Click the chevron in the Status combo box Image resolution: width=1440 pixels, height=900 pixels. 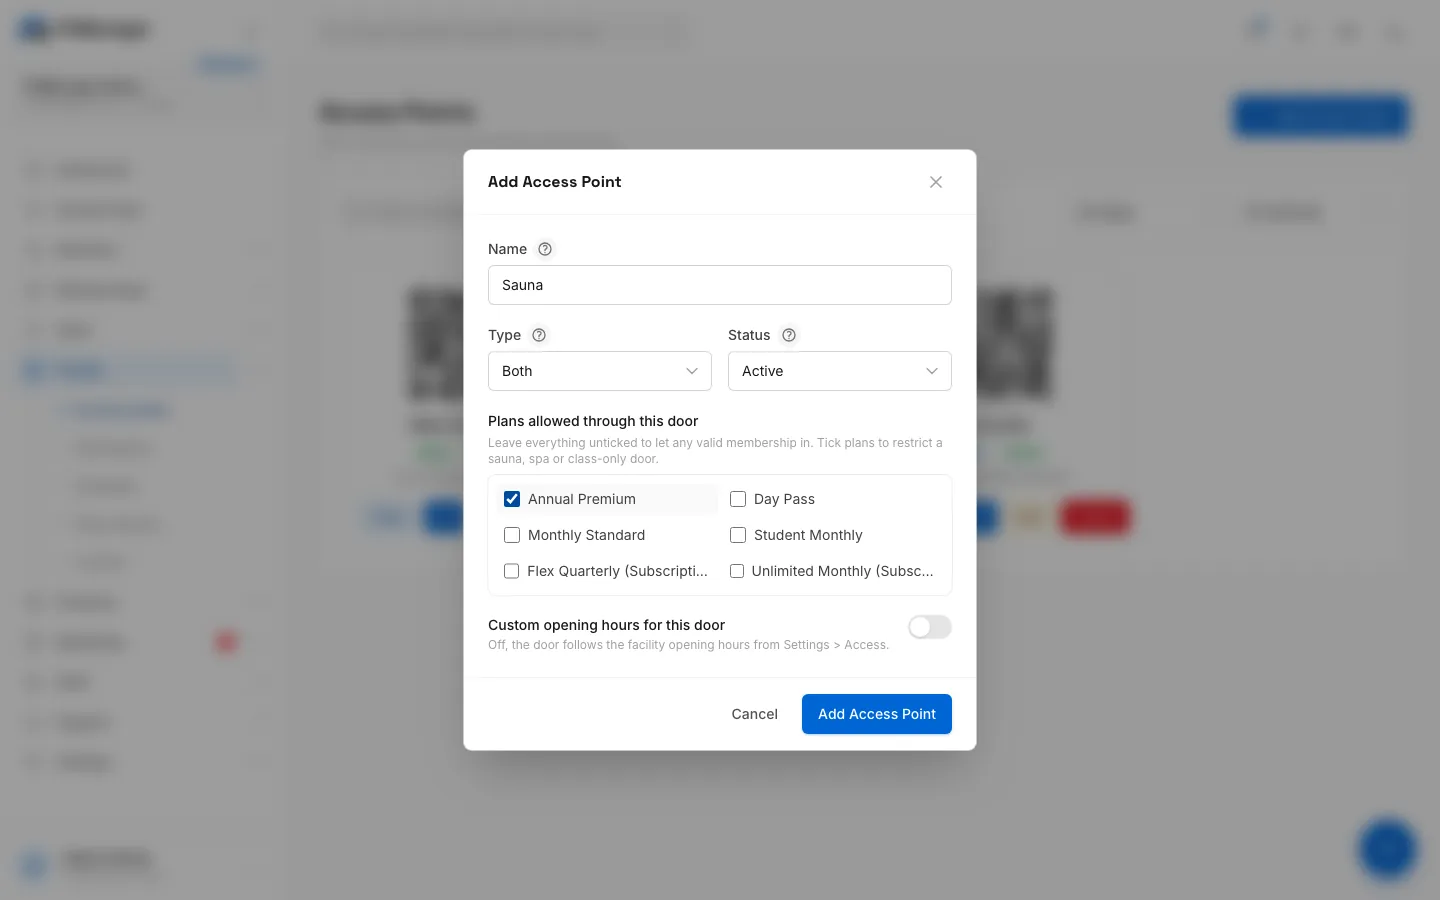(932, 371)
